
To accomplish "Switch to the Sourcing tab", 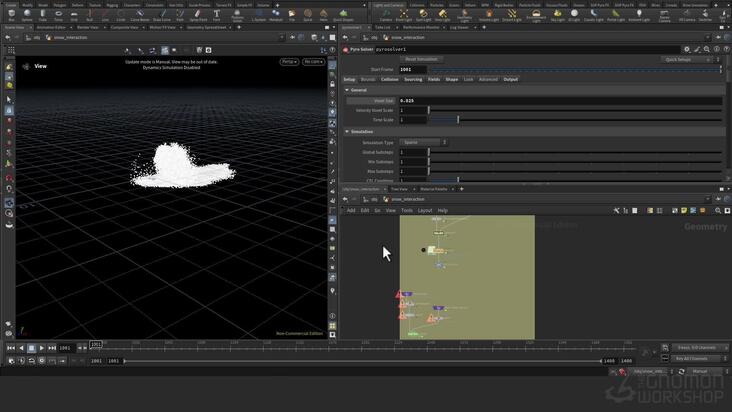I will pos(413,79).
